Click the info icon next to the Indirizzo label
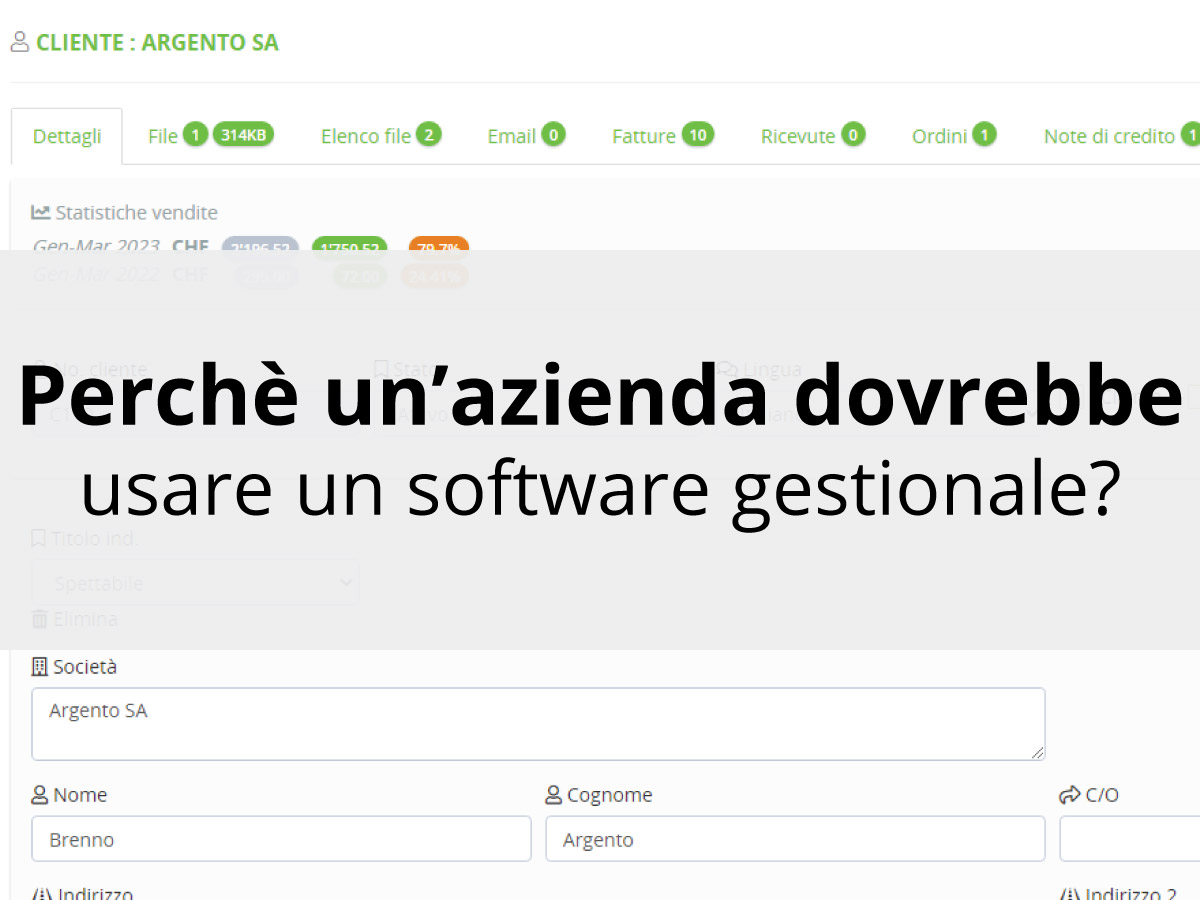This screenshot has height=900, width=1200. click(38, 893)
